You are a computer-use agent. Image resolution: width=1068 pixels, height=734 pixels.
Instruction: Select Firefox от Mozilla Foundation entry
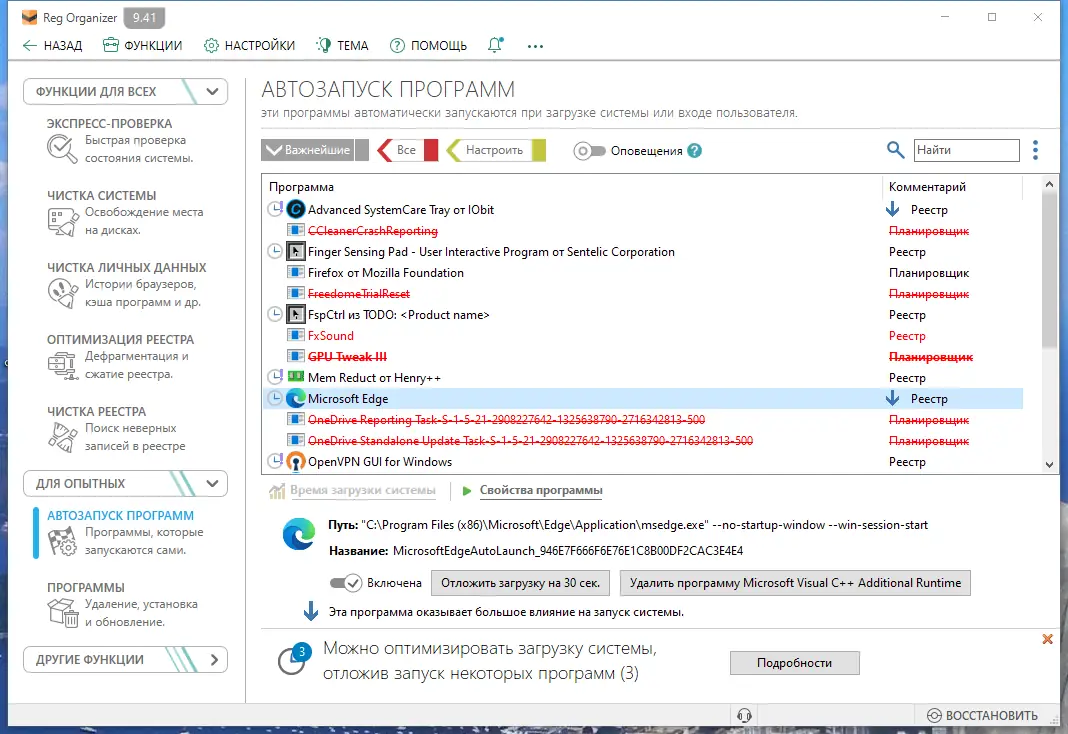pyautogui.click(x=642, y=273)
